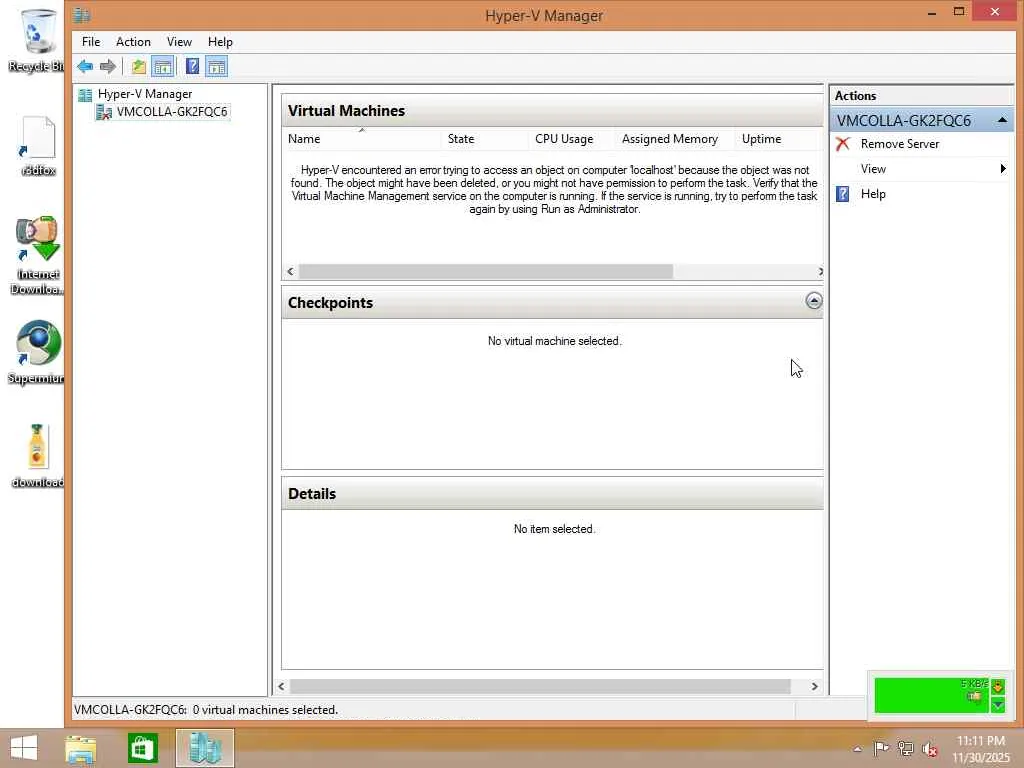Toggle the Show/Hide Action Pane icon
Screen dimensions: 1024x768
217,67
